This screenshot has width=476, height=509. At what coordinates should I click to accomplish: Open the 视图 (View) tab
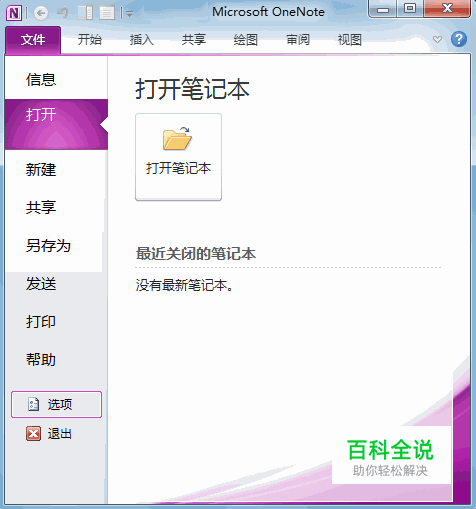(349, 40)
